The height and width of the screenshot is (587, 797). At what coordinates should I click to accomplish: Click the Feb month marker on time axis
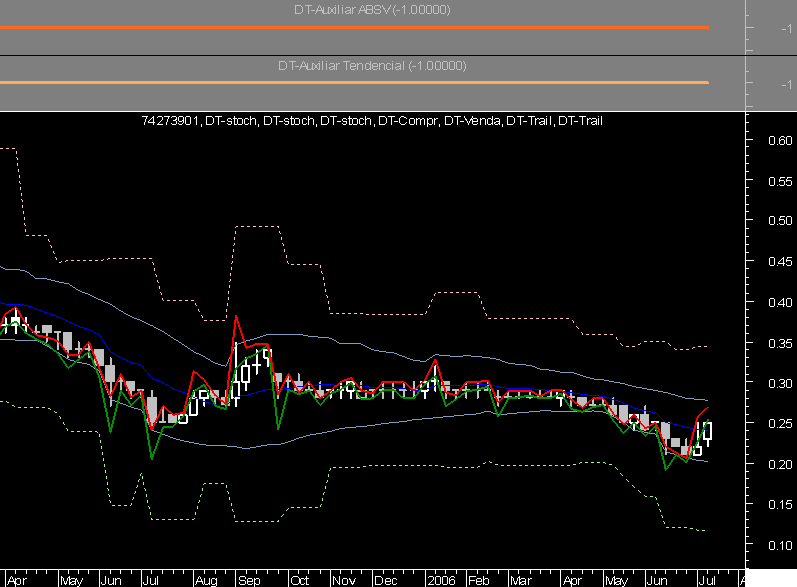tap(479, 579)
